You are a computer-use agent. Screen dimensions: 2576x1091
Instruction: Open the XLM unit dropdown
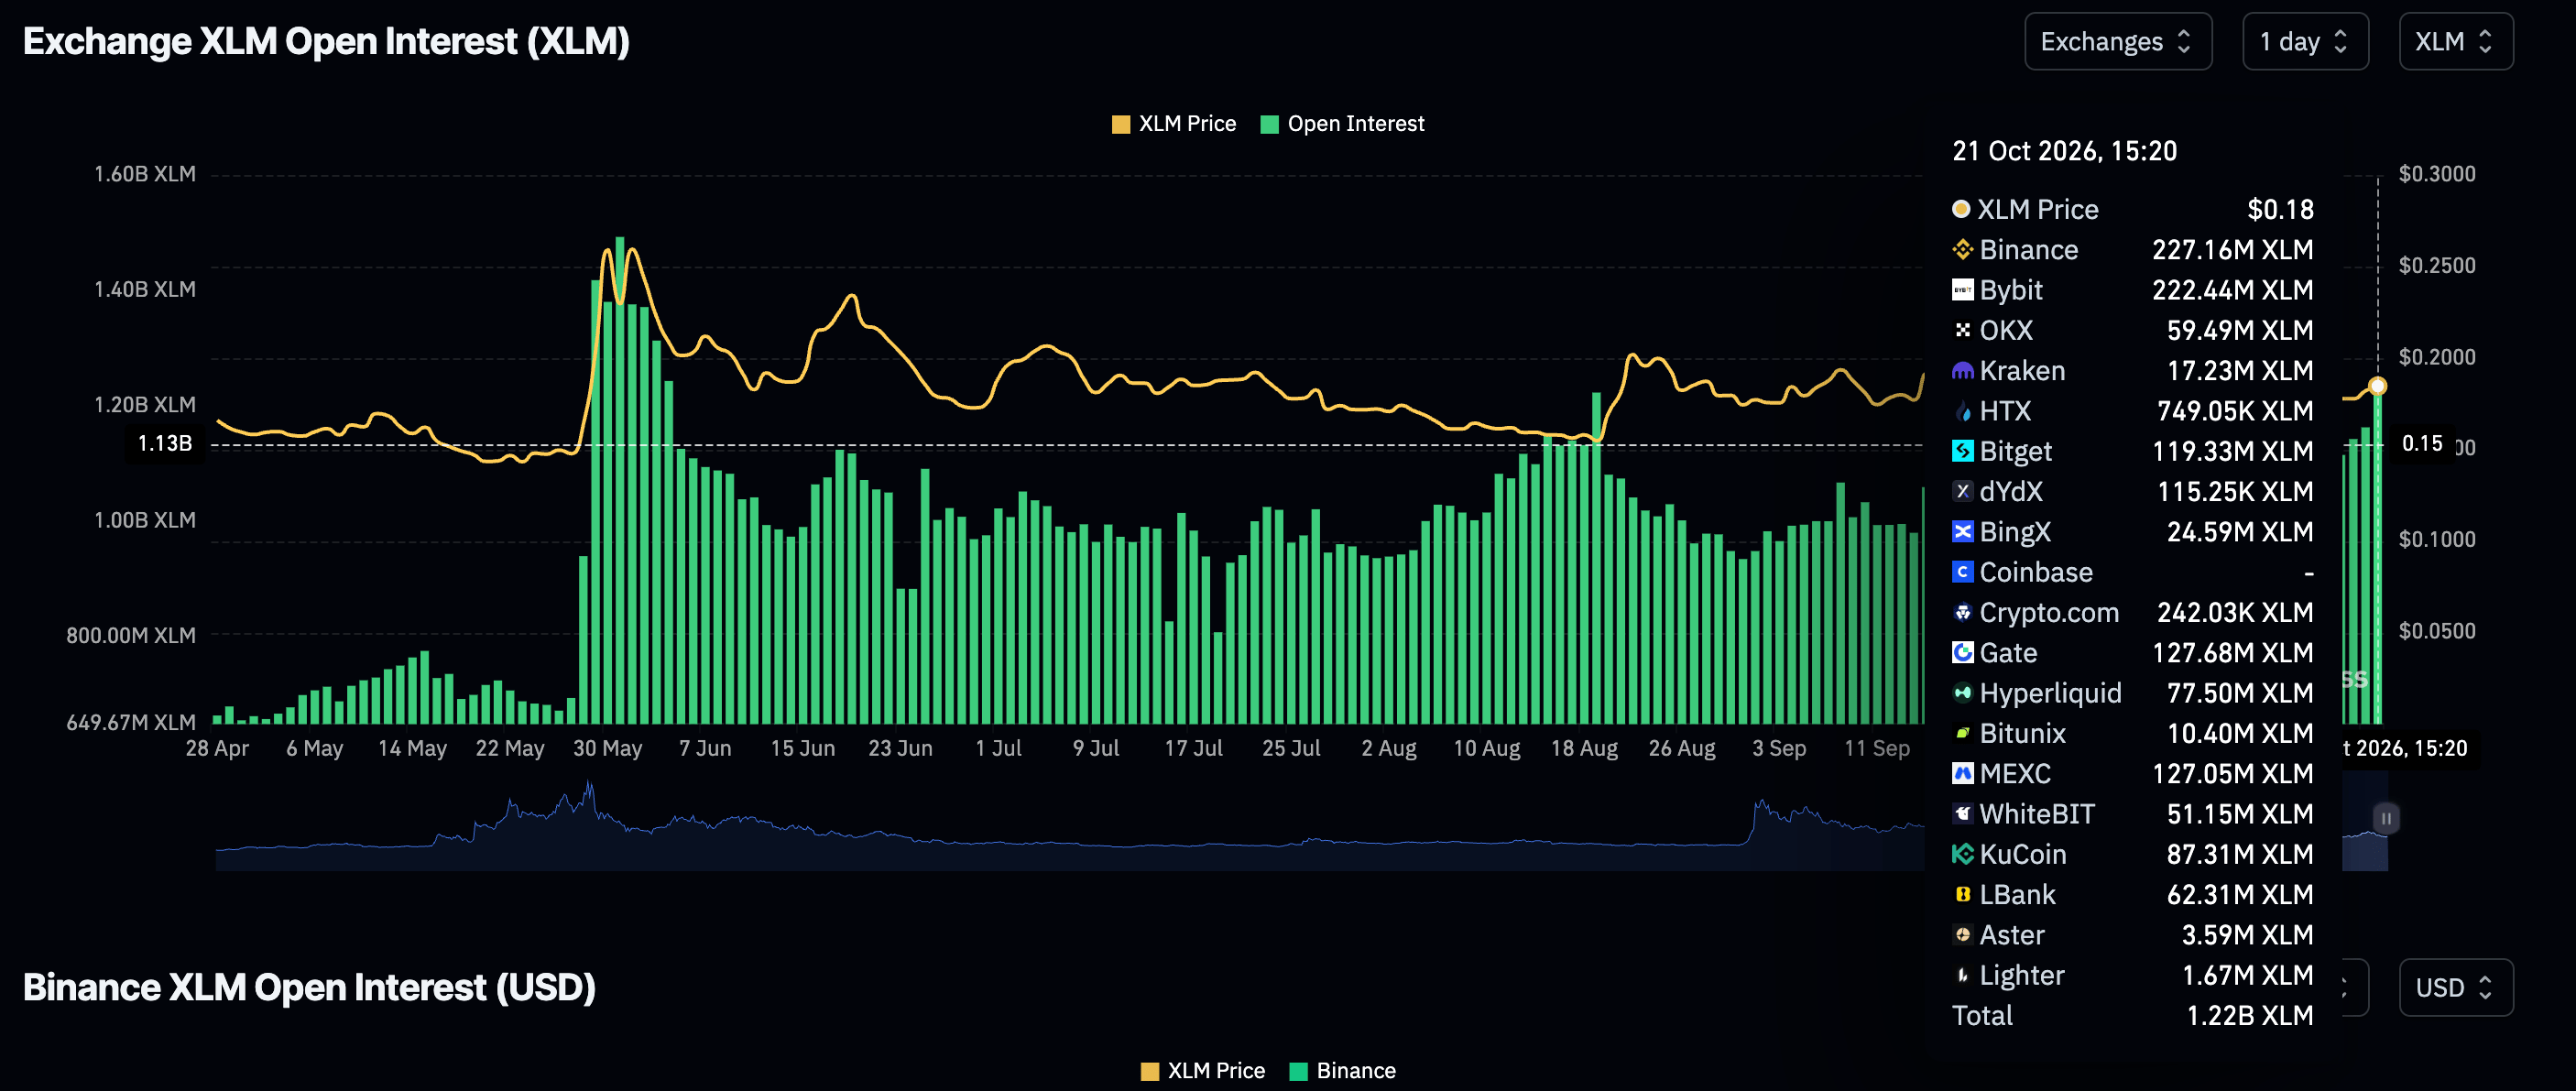click(x=2455, y=42)
